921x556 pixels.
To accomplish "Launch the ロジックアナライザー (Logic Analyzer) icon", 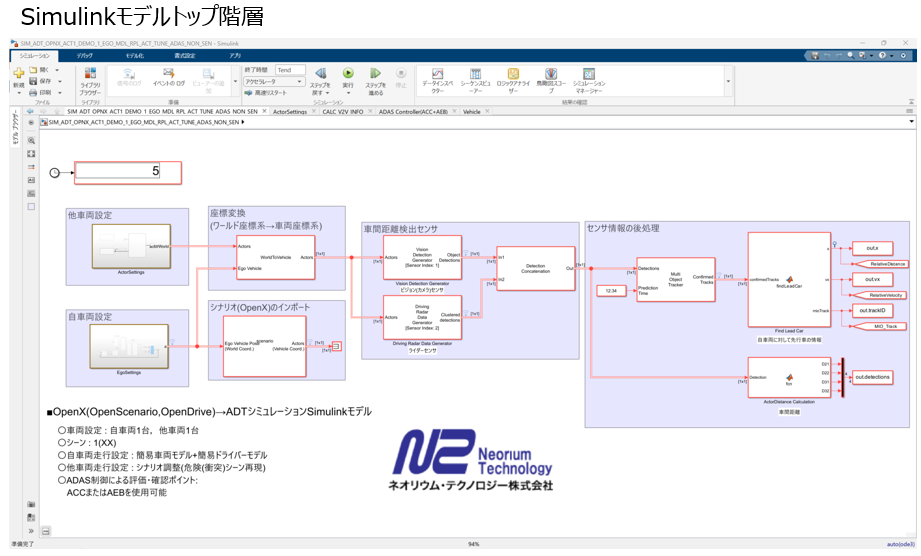I will pos(513,75).
